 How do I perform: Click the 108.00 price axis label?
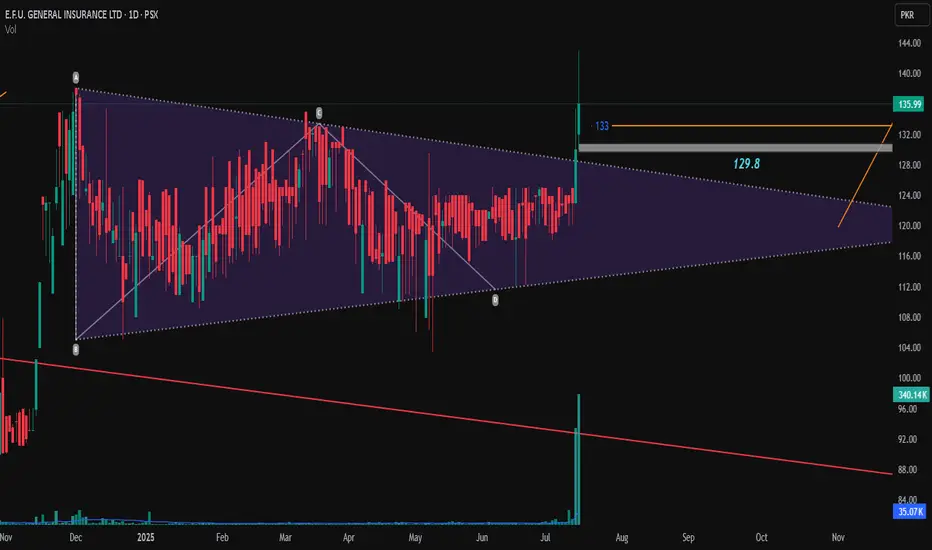click(x=909, y=318)
